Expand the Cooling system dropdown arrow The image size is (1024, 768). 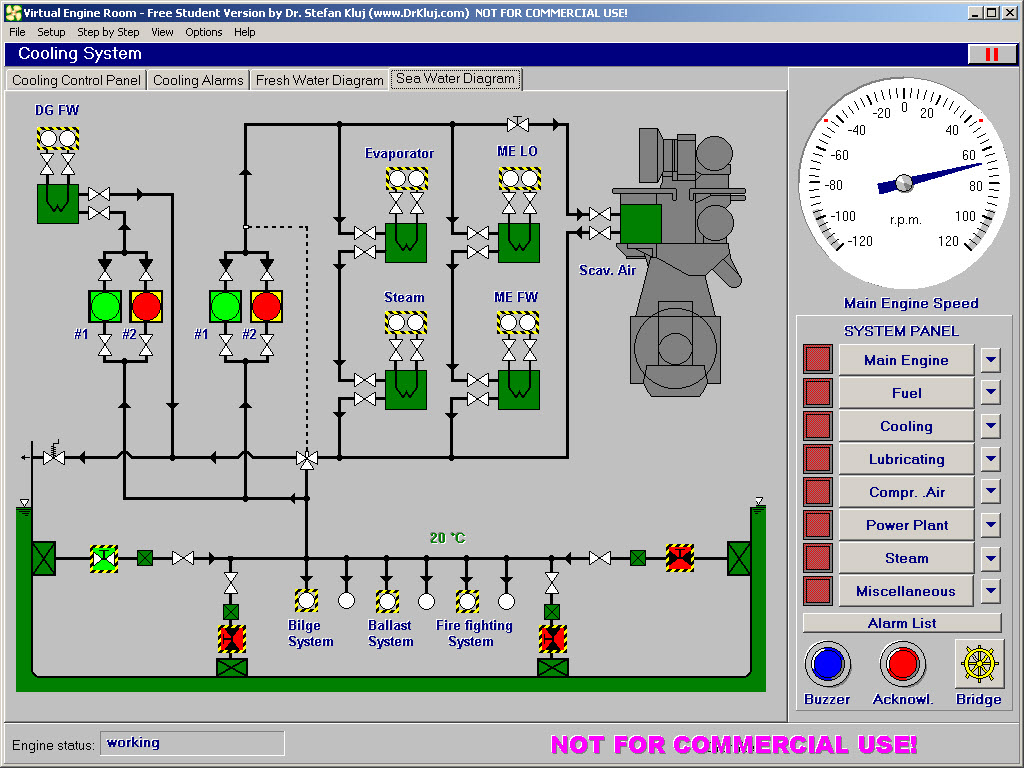pos(990,426)
